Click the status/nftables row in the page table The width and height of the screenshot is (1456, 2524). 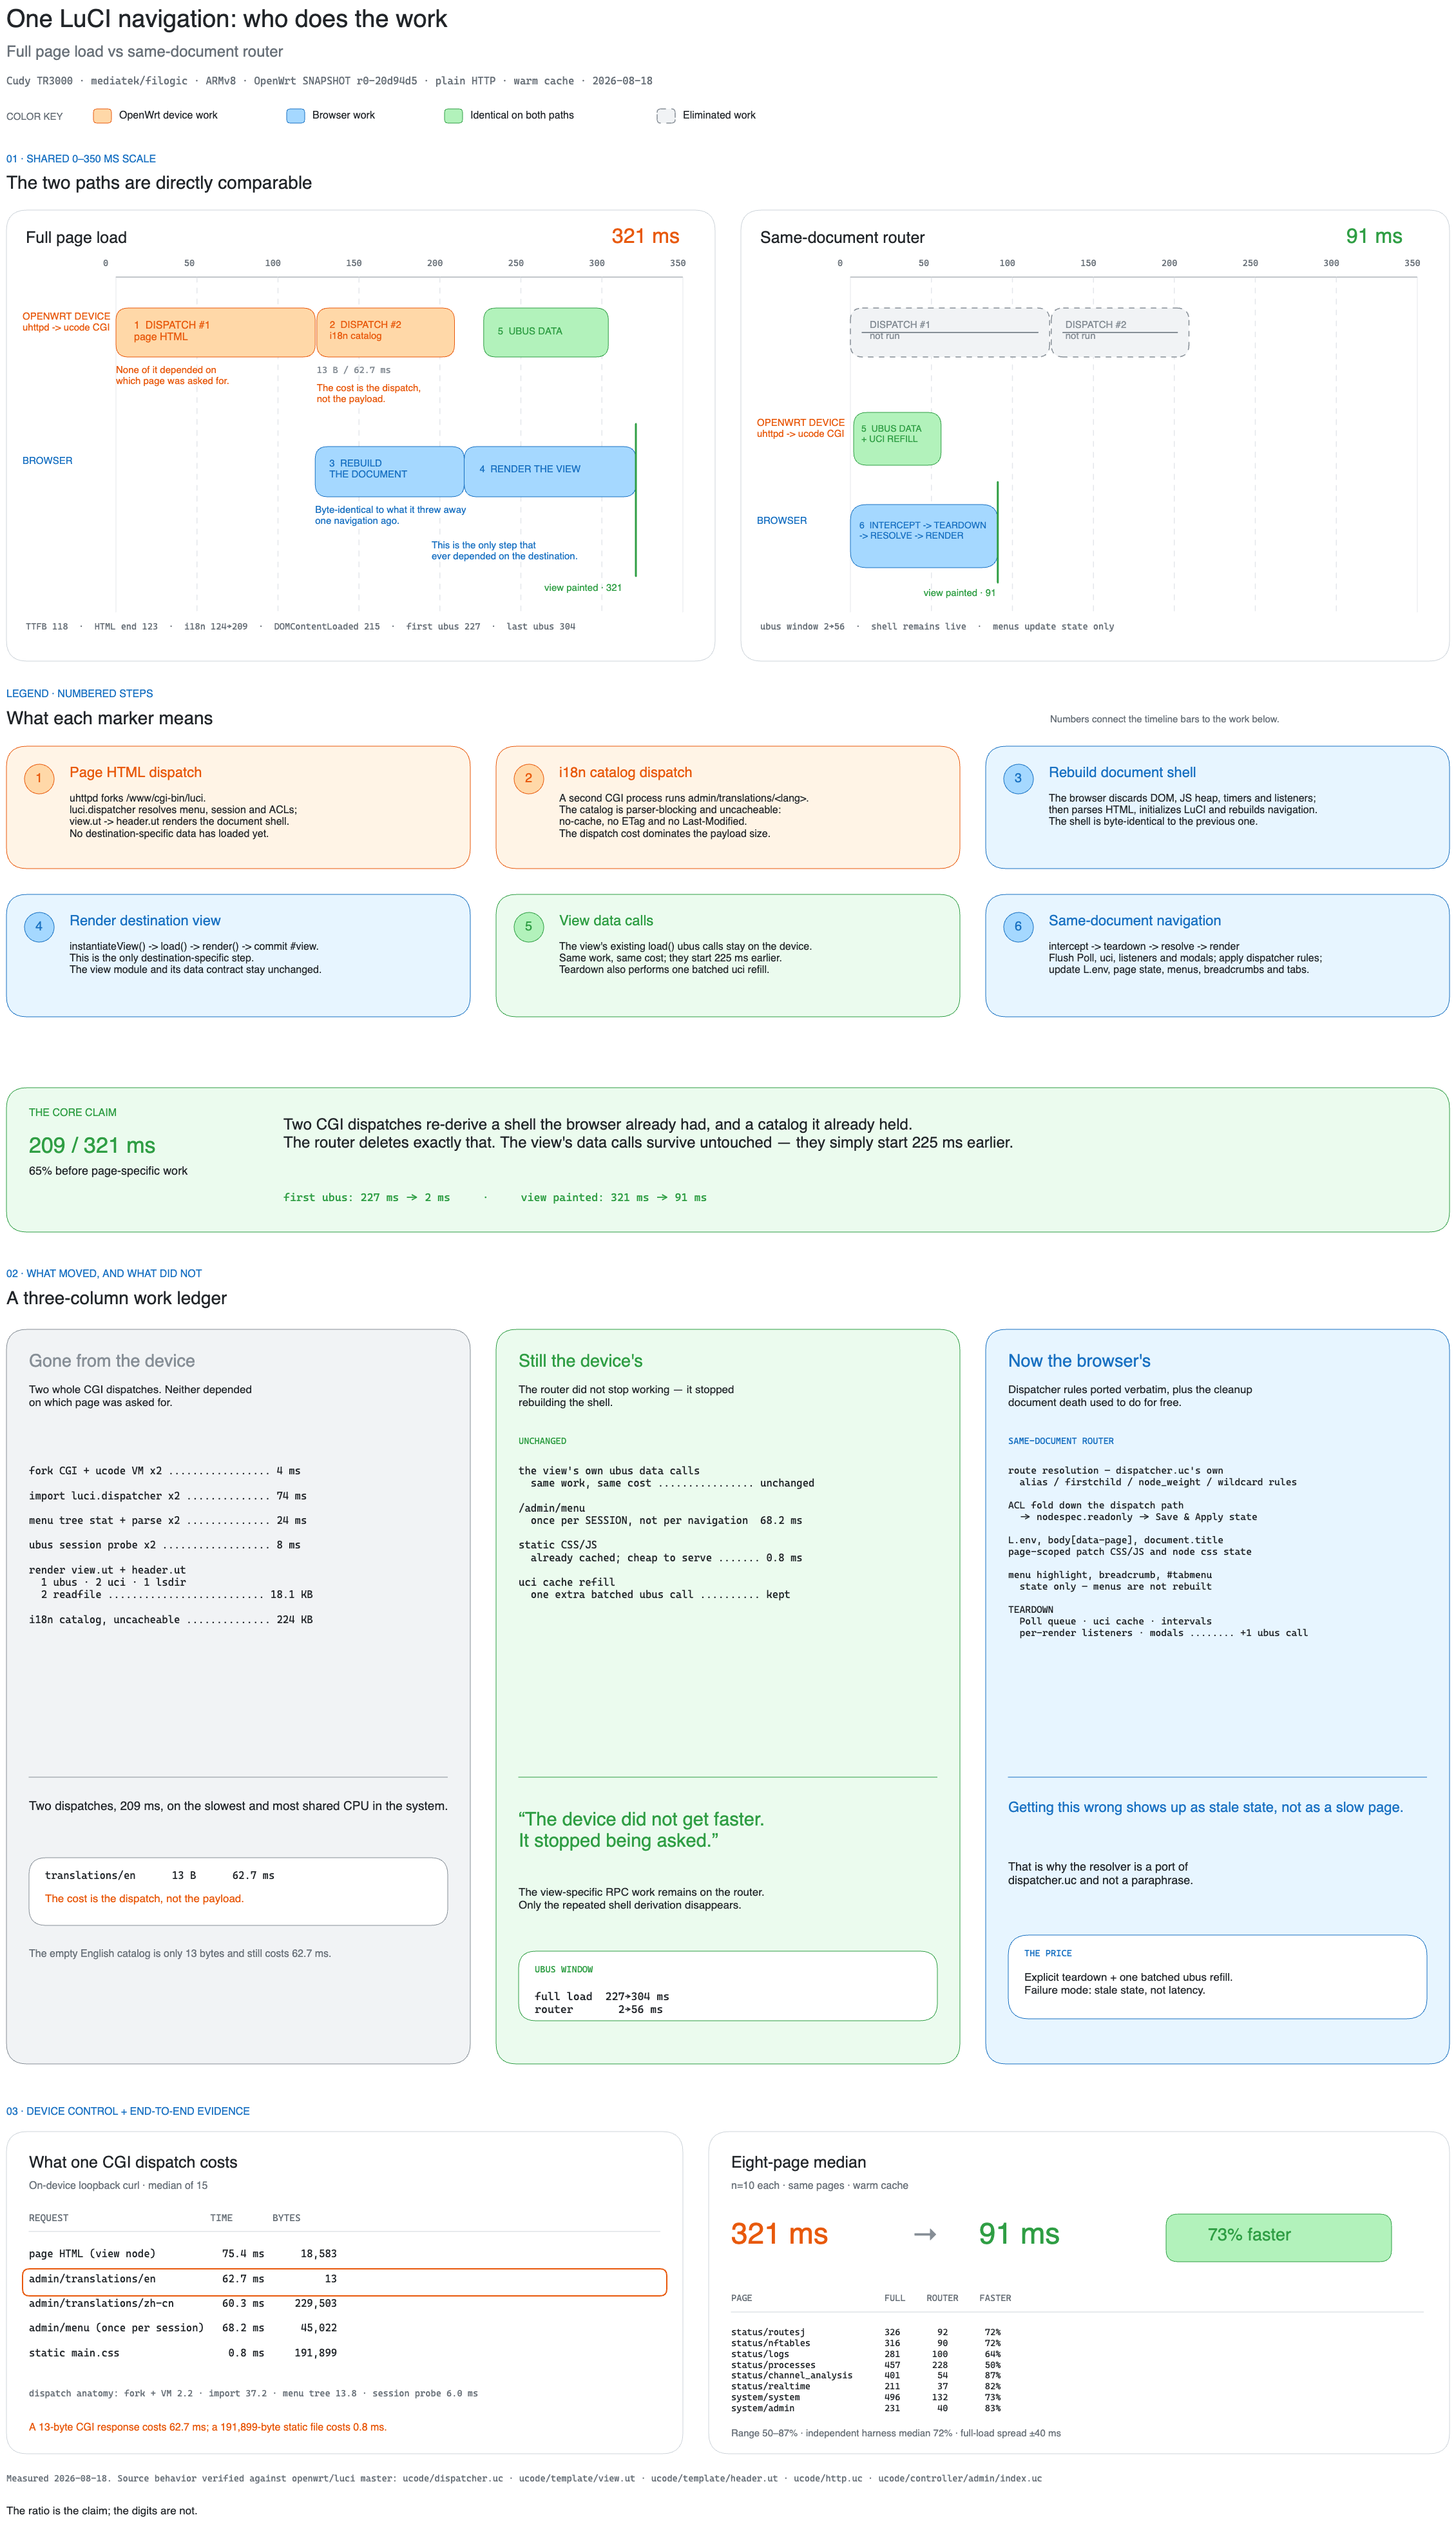pos(866,2343)
